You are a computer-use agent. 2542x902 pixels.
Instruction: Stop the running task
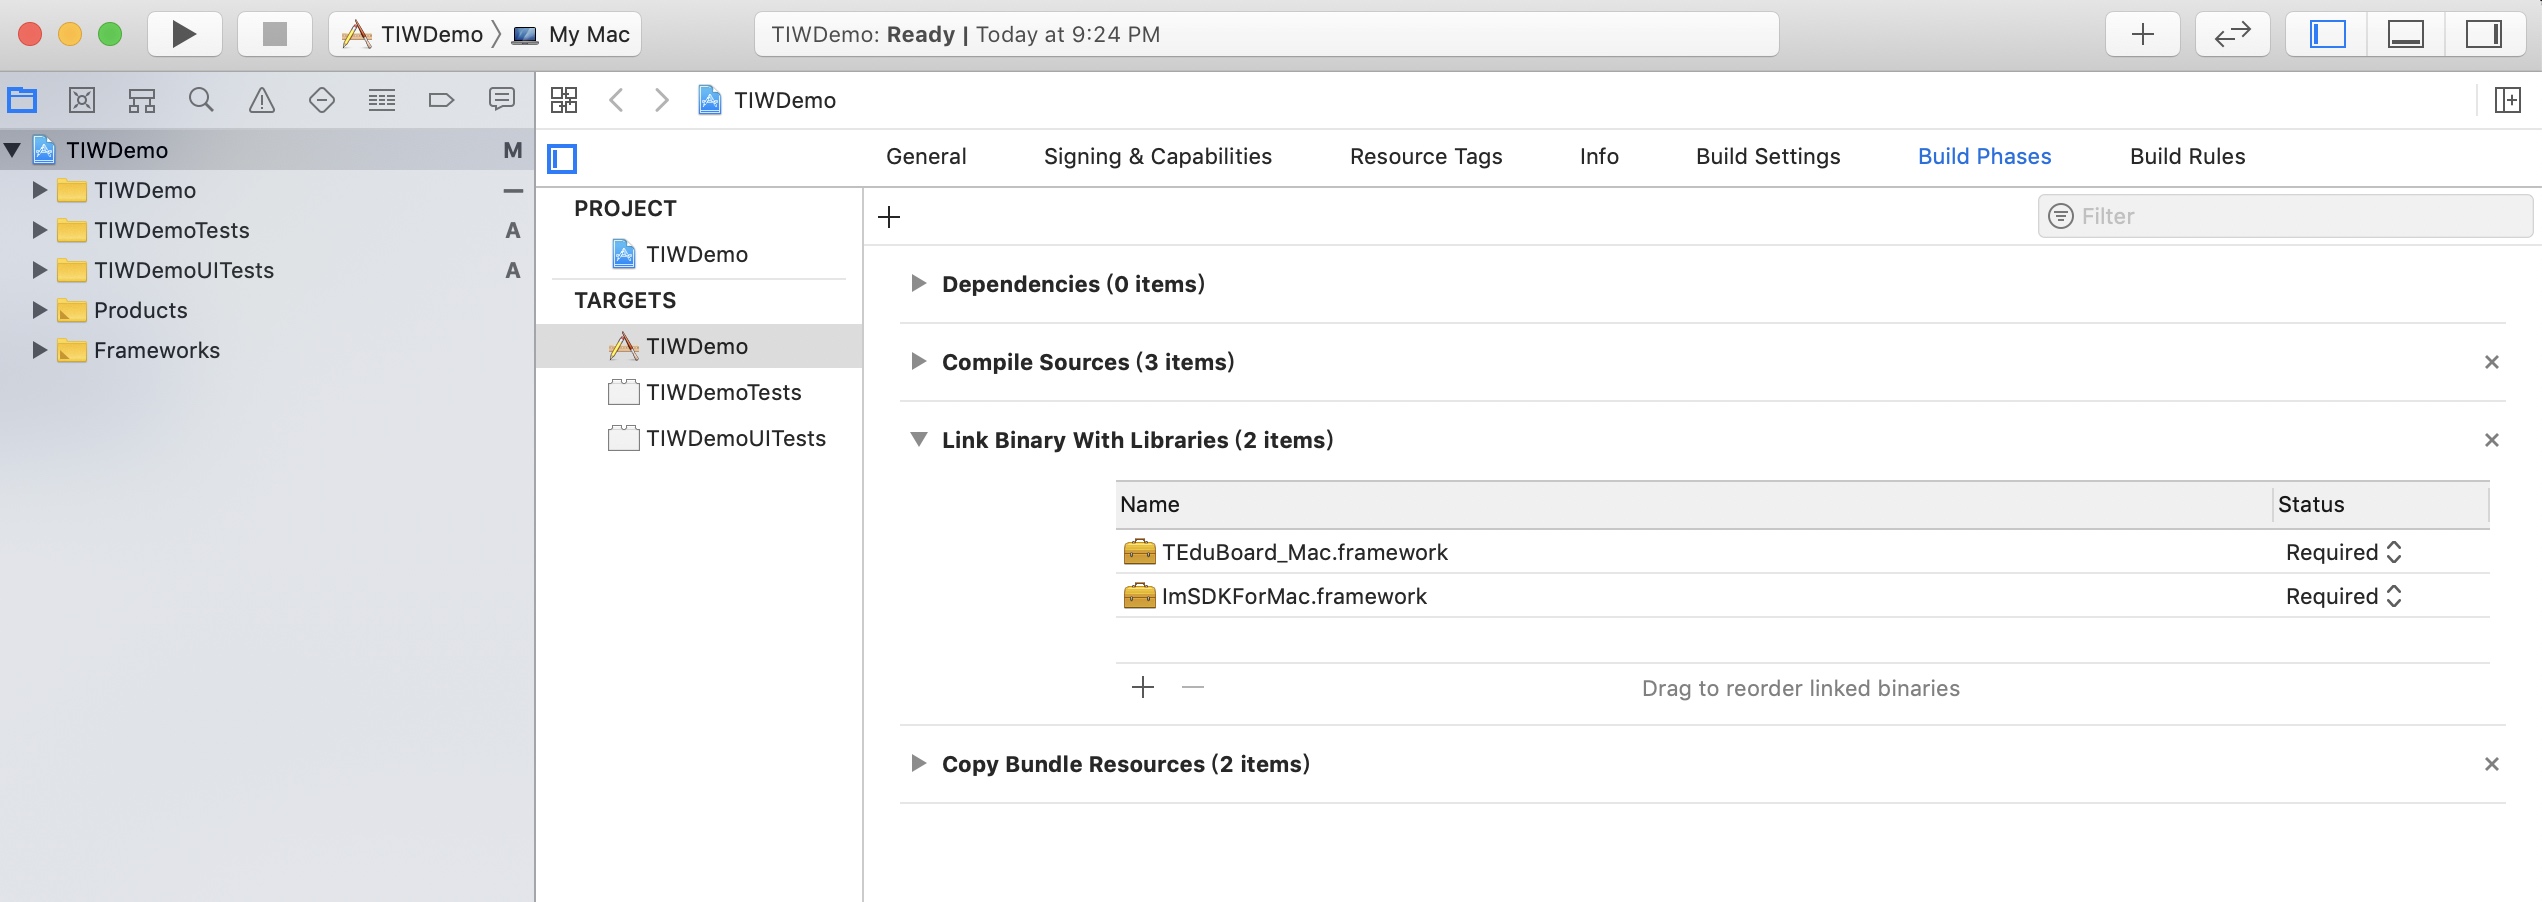click(x=274, y=34)
